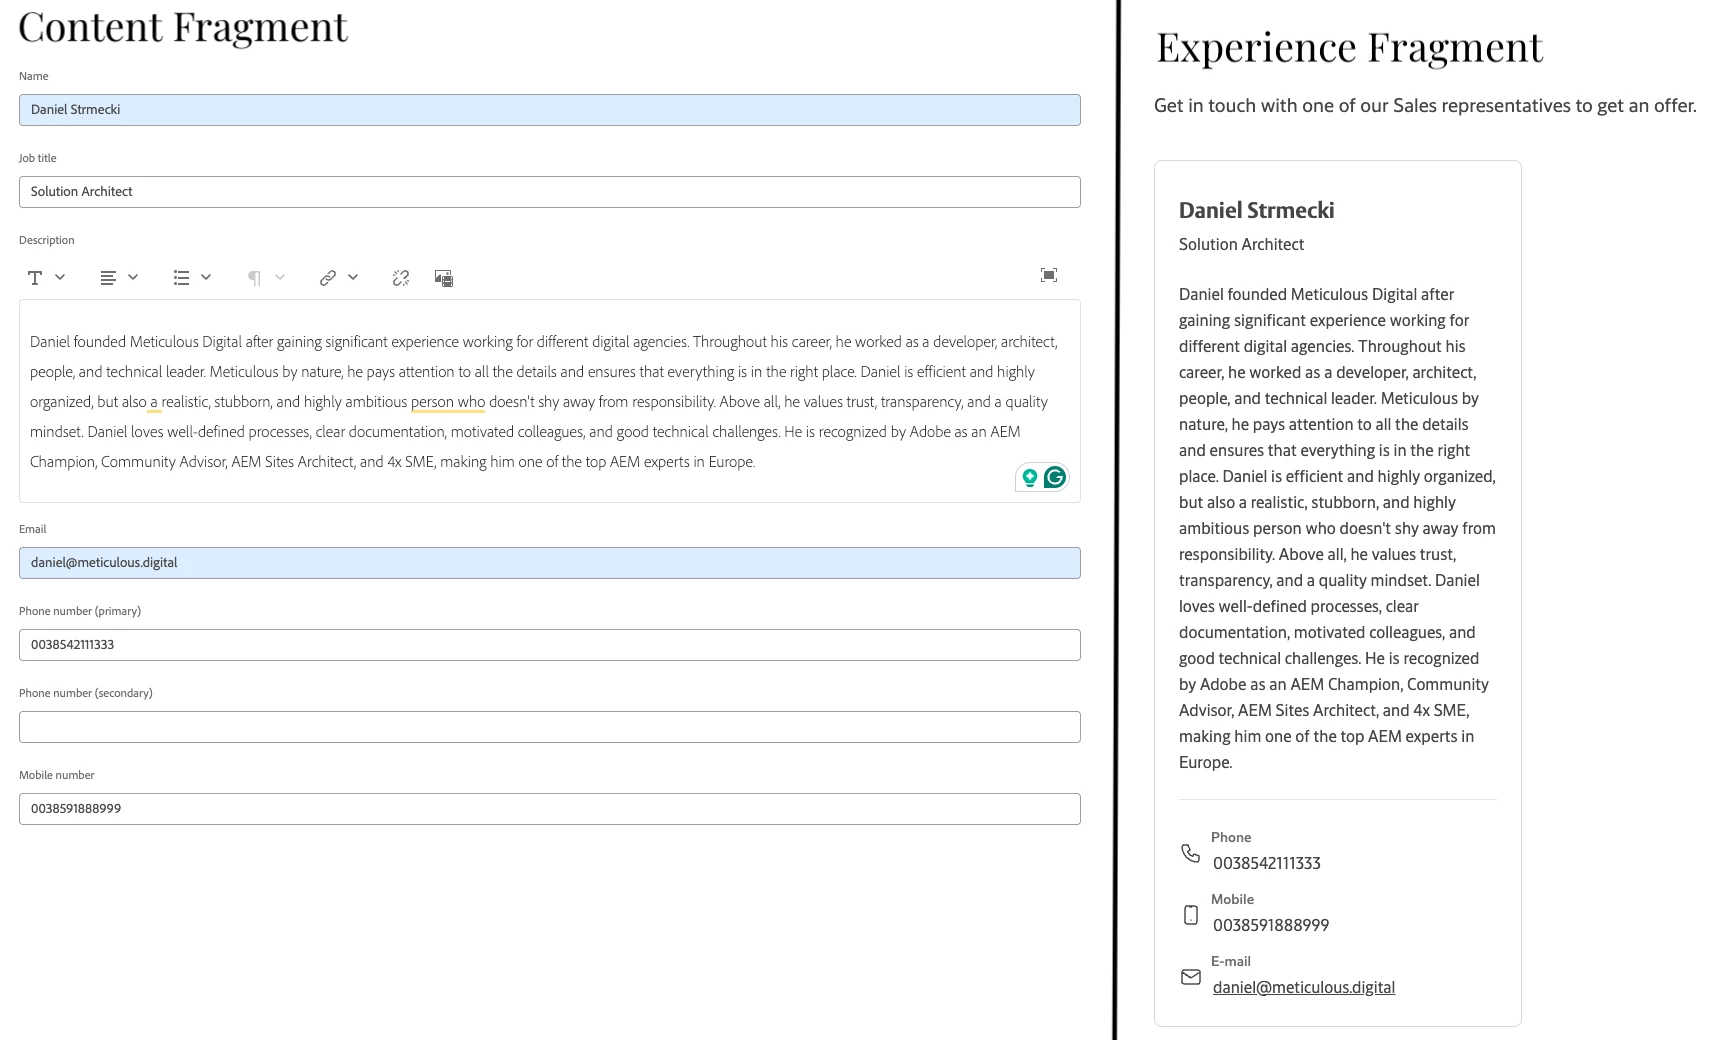Click the list formatting icon

[x=181, y=278]
